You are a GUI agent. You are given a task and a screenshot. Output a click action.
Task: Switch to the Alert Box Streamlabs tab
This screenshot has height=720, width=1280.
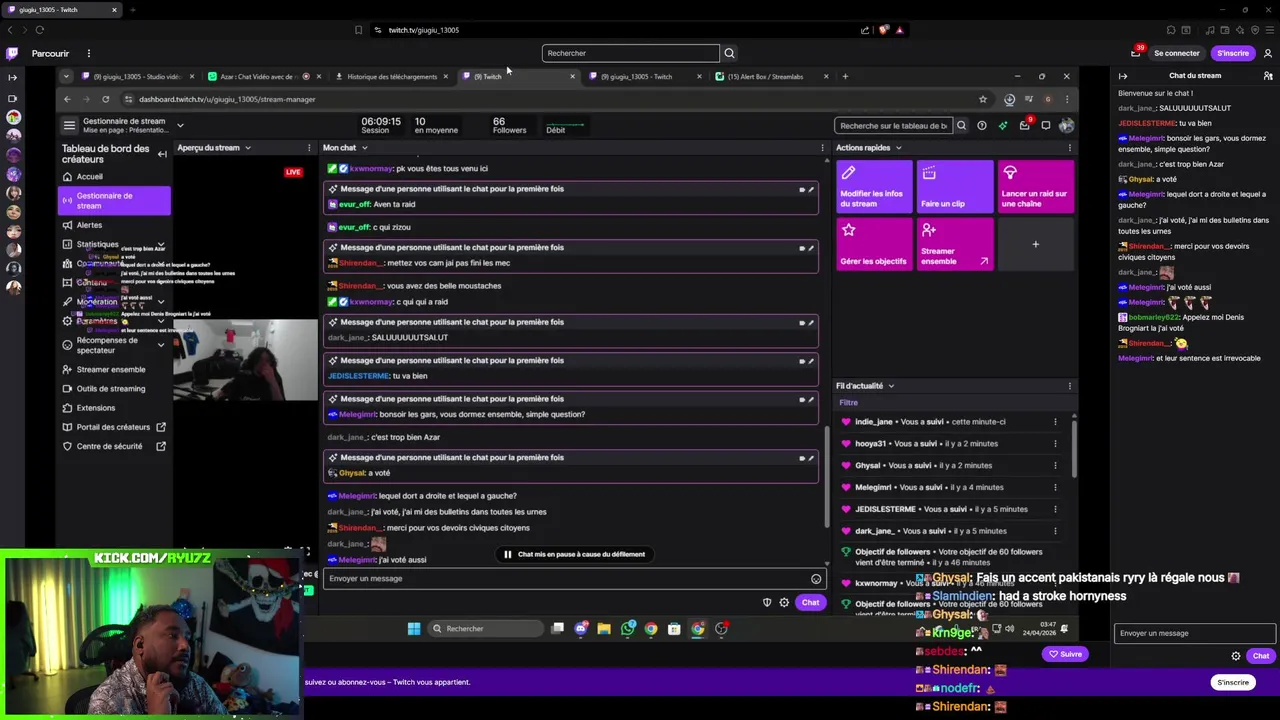click(x=765, y=76)
